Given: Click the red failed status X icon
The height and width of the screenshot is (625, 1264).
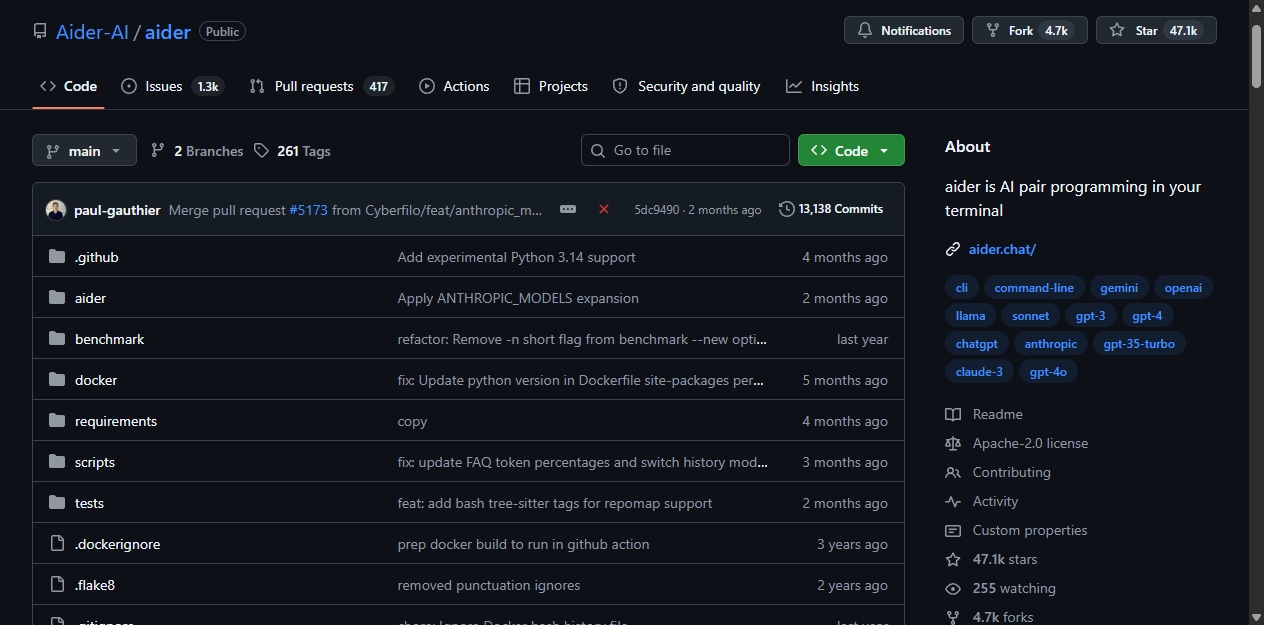Looking at the screenshot, I should tap(604, 209).
